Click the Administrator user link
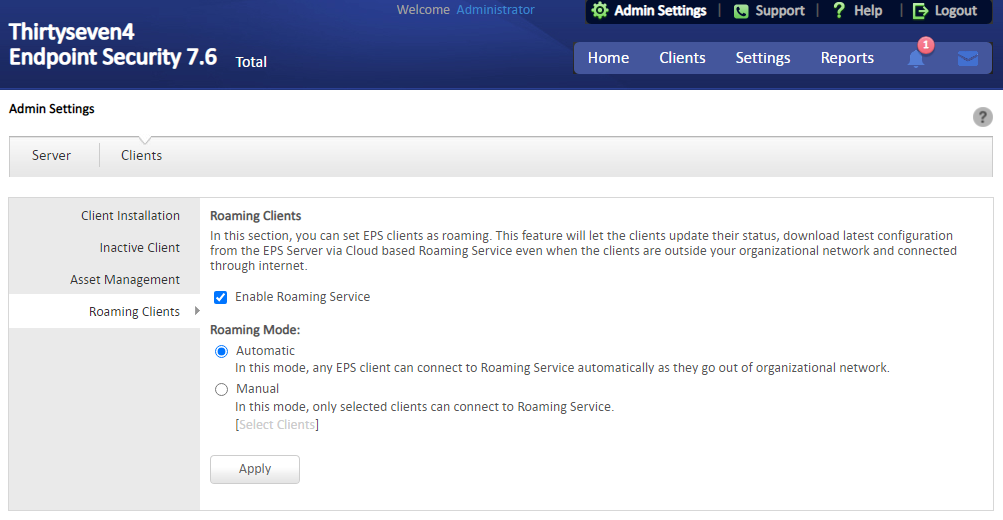The image size is (1003, 520). tap(495, 10)
